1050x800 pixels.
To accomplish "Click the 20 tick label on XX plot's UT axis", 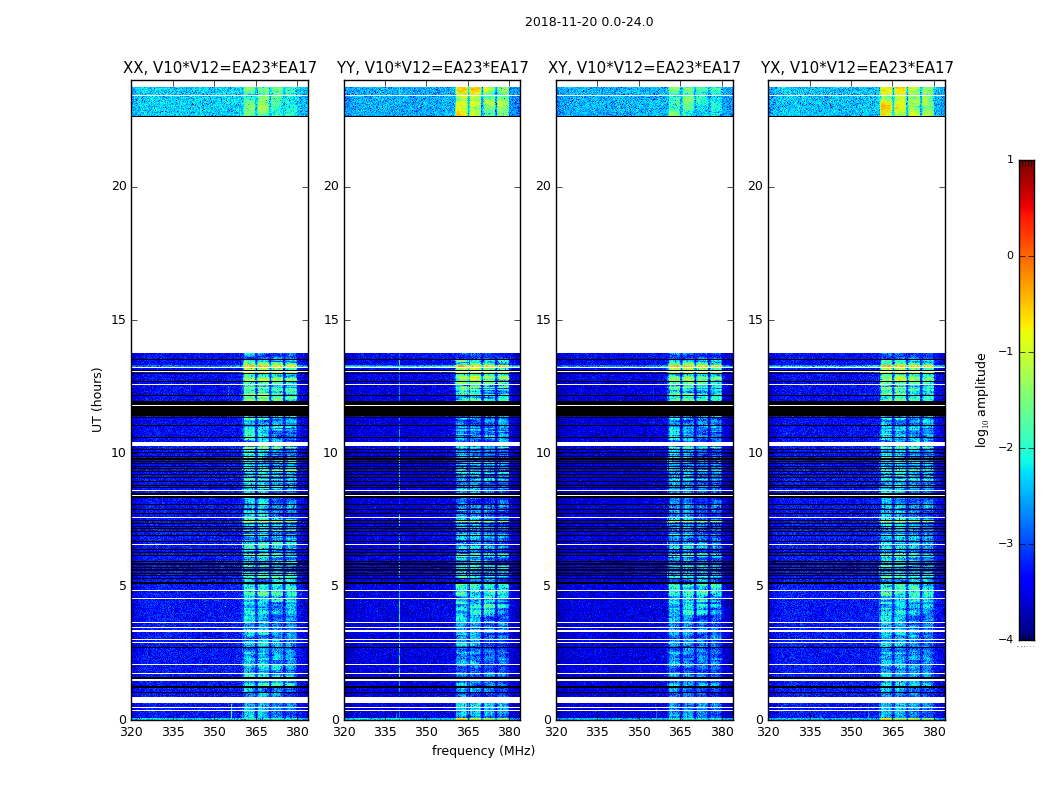I will tap(119, 186).
